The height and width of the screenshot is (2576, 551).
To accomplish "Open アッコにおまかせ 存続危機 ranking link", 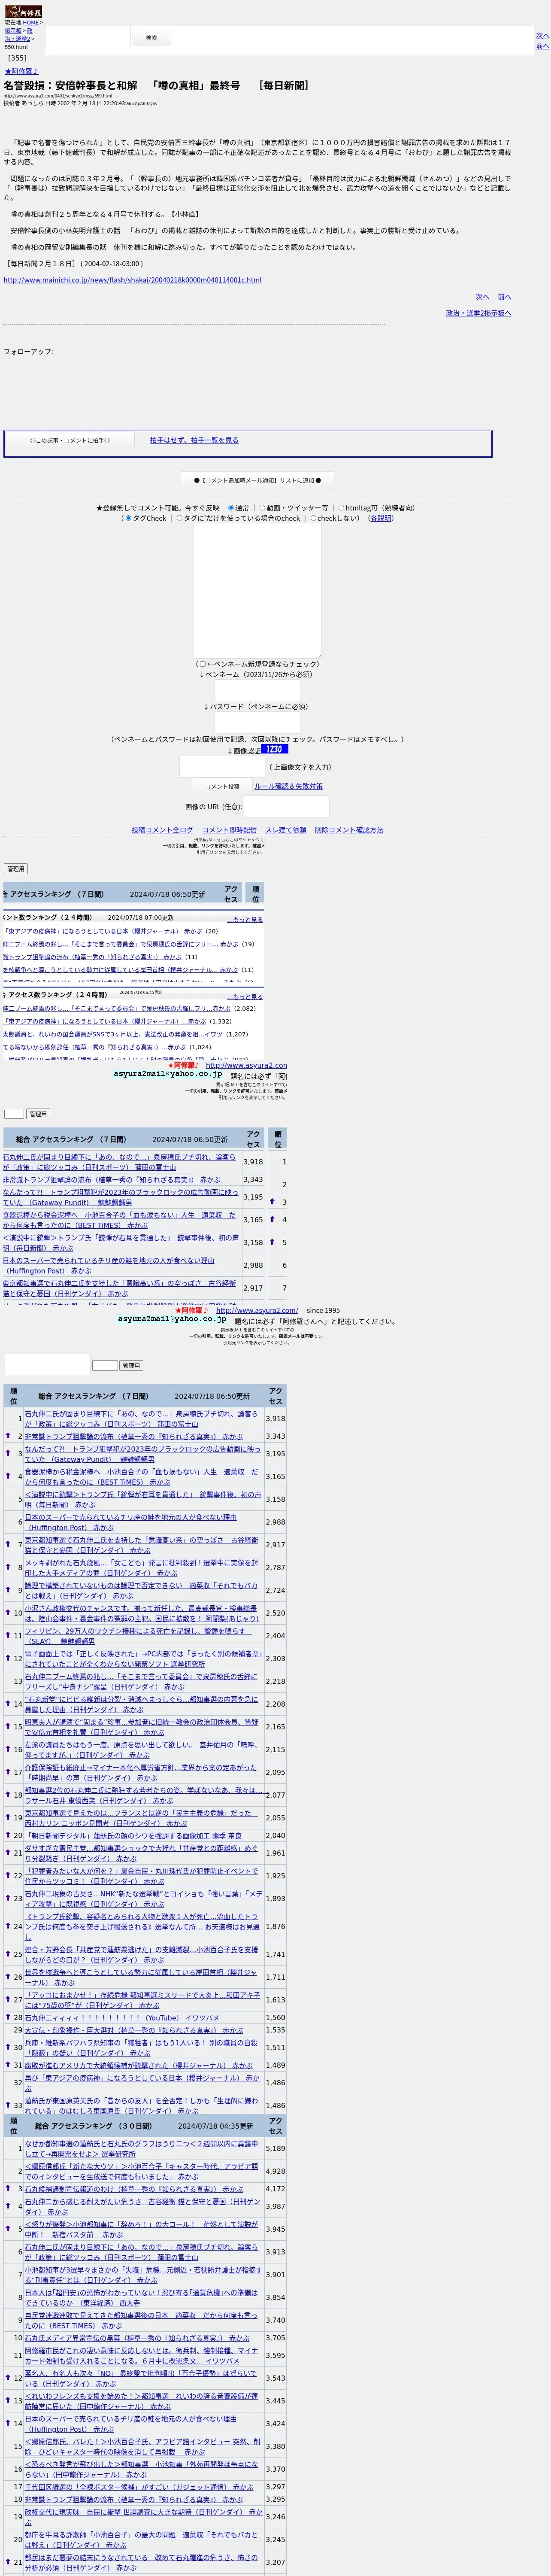I will [142, 2000].
